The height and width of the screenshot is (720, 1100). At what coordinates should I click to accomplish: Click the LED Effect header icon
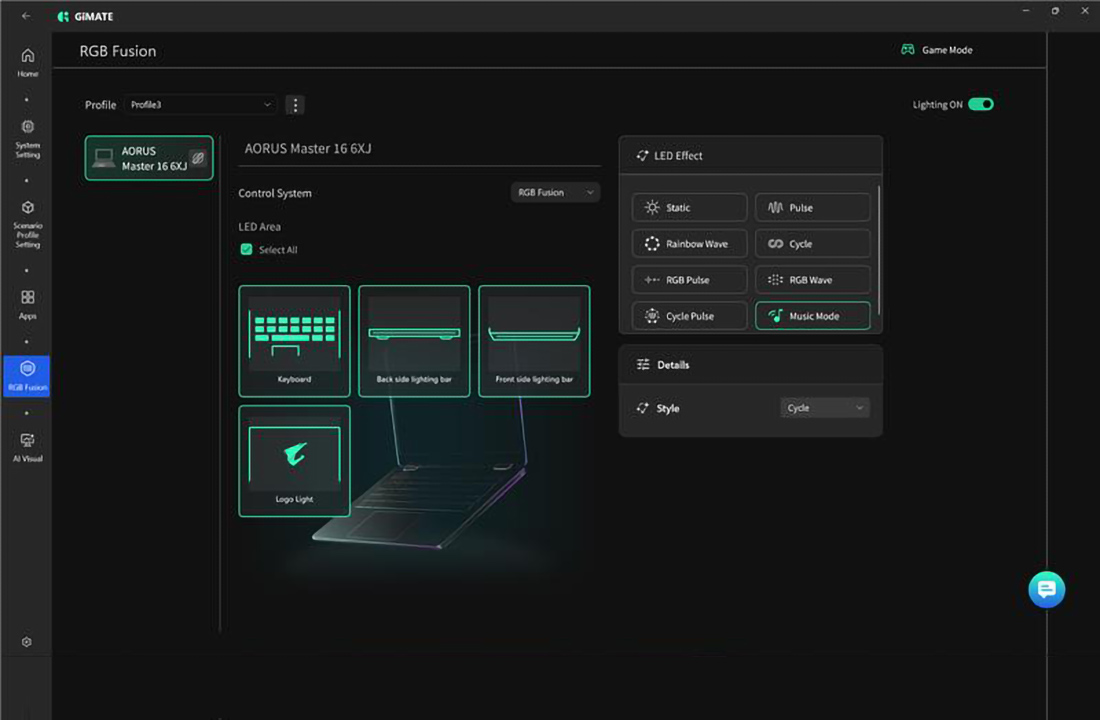pos(642,155)
